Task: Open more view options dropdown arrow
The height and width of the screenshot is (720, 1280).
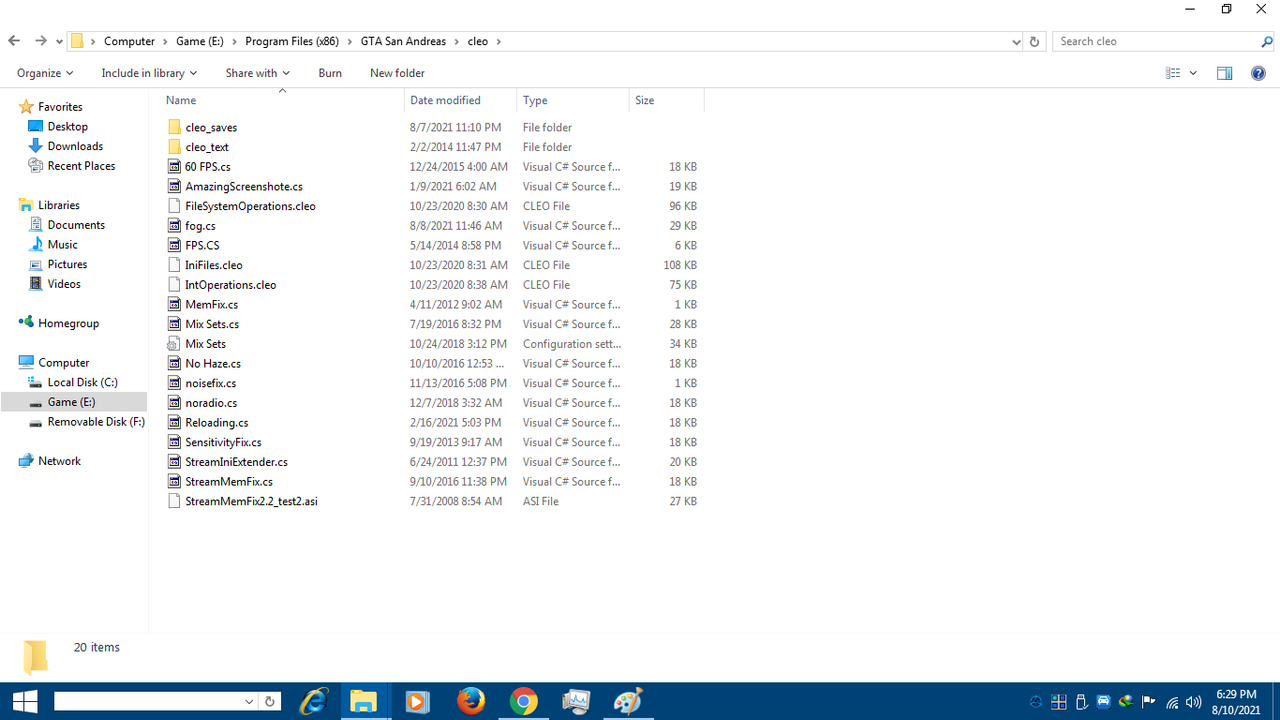Action: tap(1193, 73)
